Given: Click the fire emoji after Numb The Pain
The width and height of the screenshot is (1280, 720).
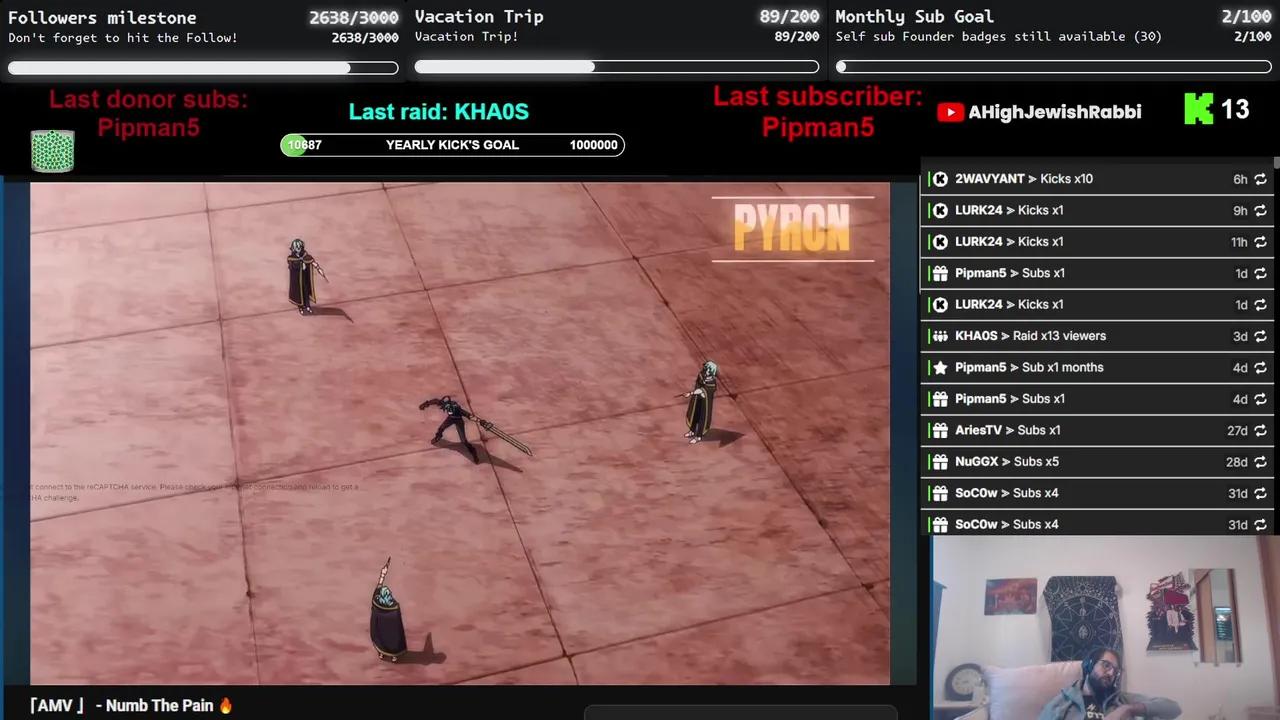Looking at the screenshot, I should 225,705.
